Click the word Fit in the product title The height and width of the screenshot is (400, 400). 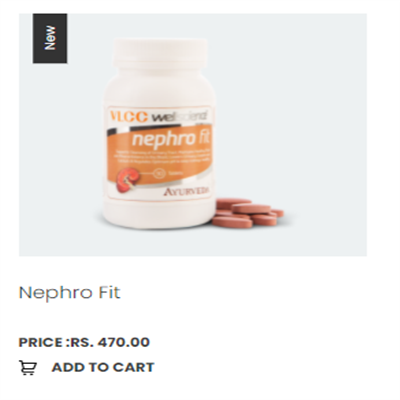(109, 292)
